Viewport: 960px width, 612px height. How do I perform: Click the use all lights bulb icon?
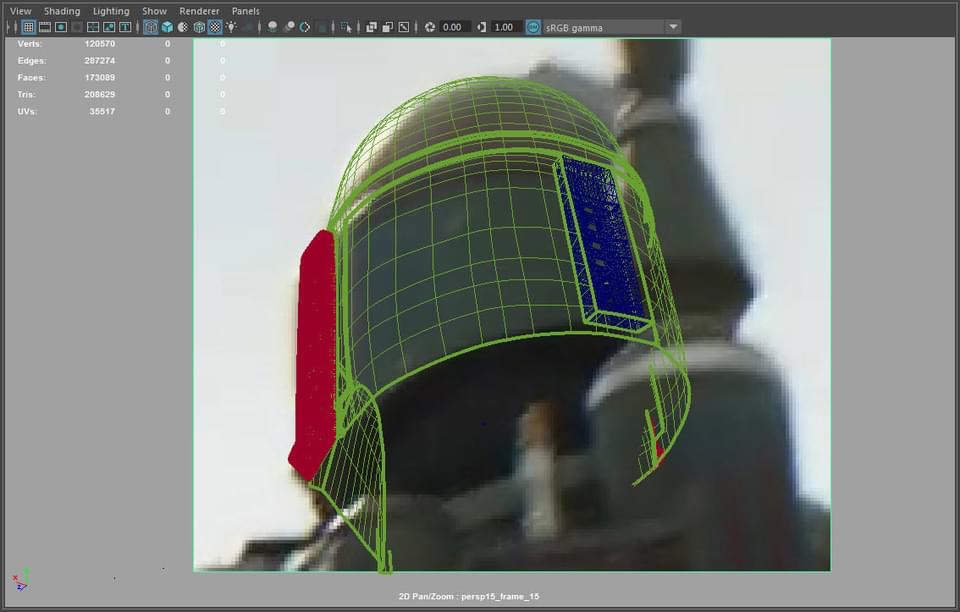(x=231, y=27)
